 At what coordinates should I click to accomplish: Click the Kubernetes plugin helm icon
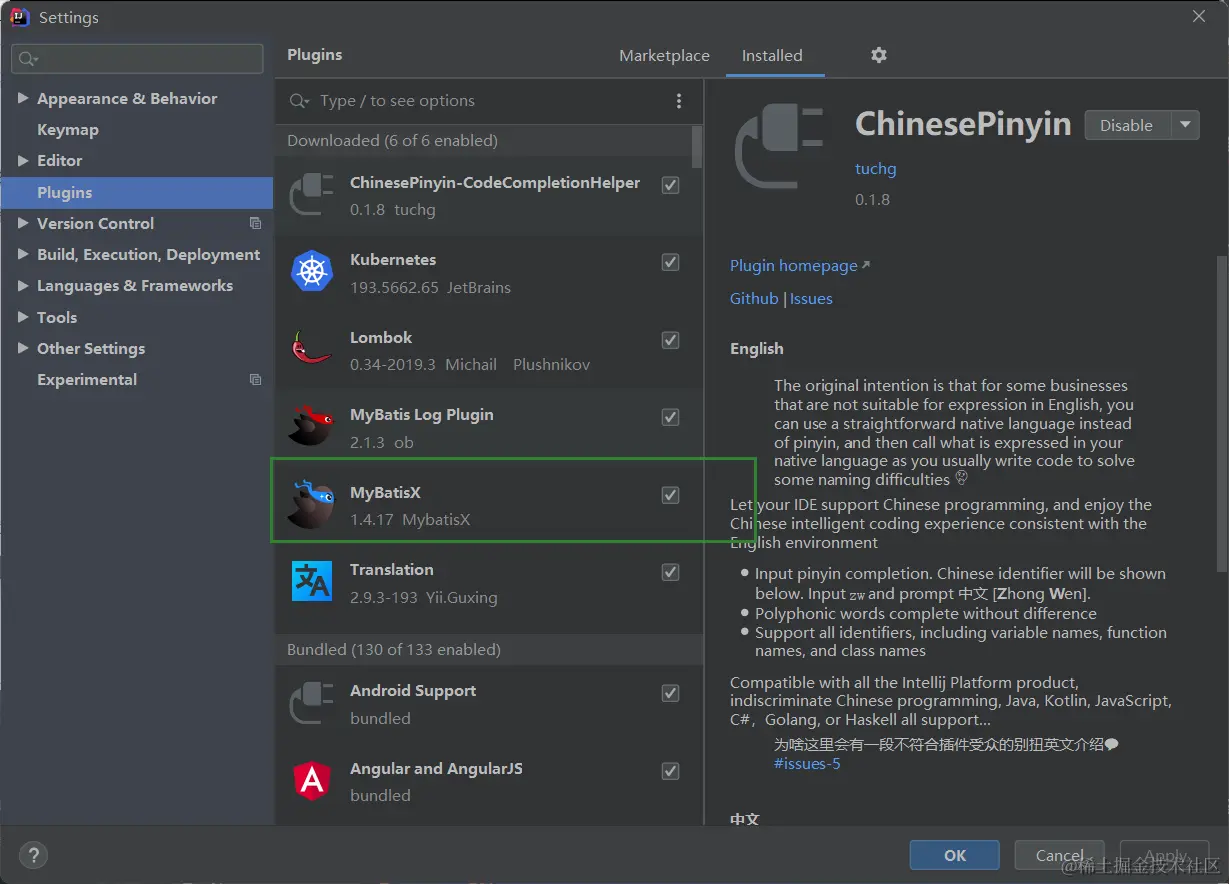click(x=311, y=271)
